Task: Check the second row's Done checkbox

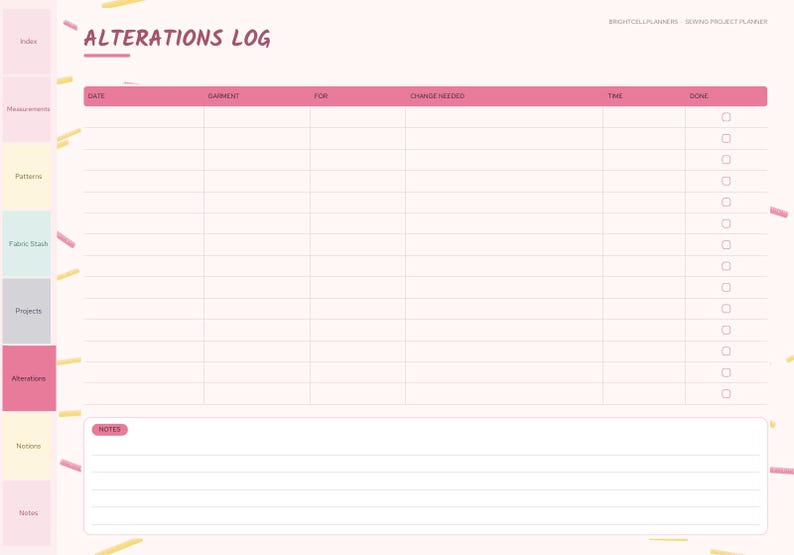Action: [x=726, y=138]
